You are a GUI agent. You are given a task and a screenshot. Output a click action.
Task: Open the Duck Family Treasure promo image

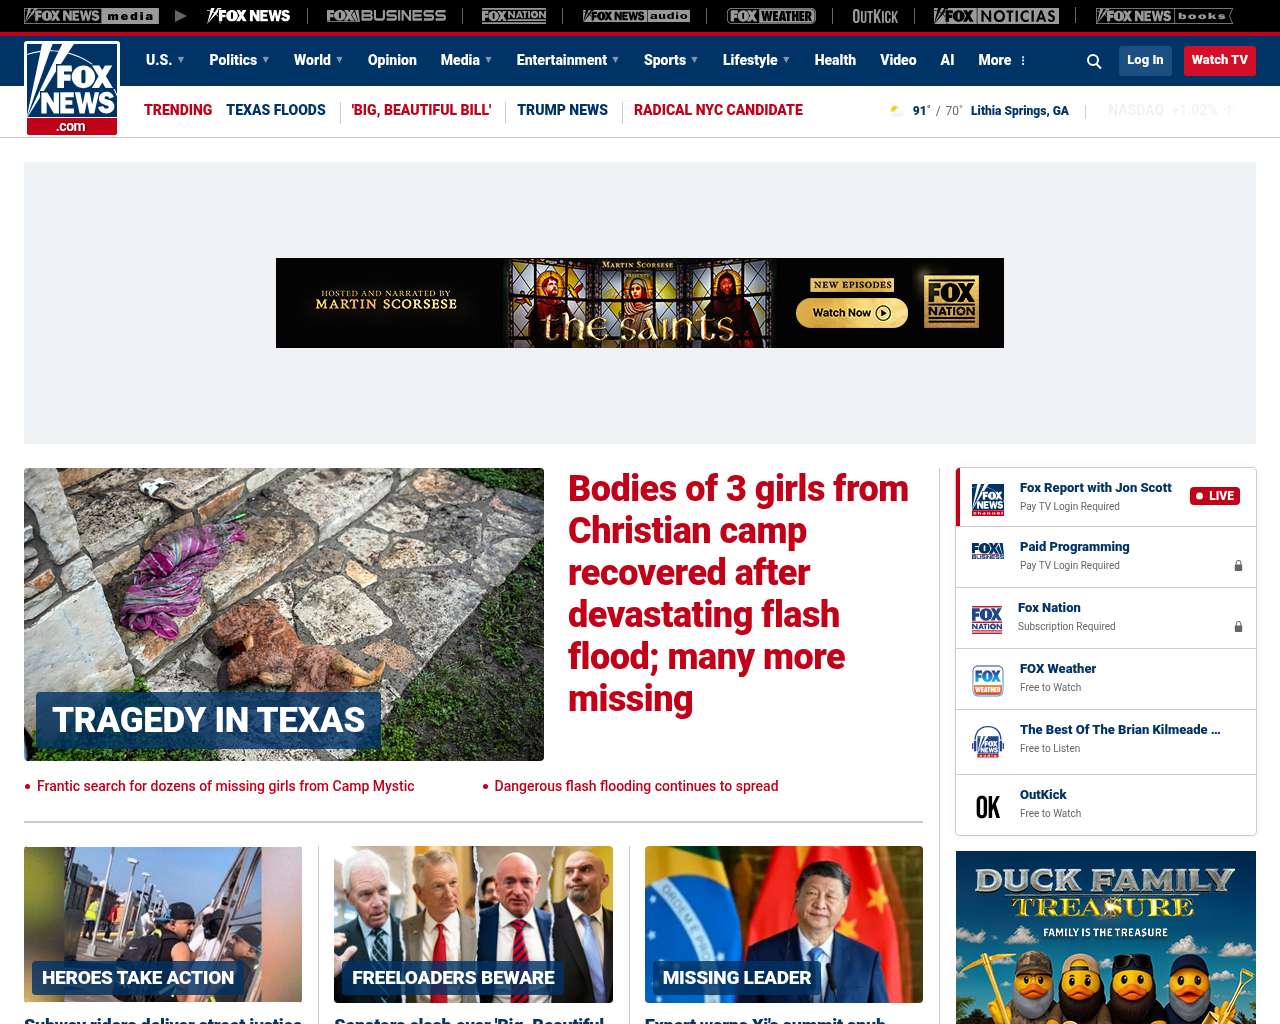(1106, 937)
